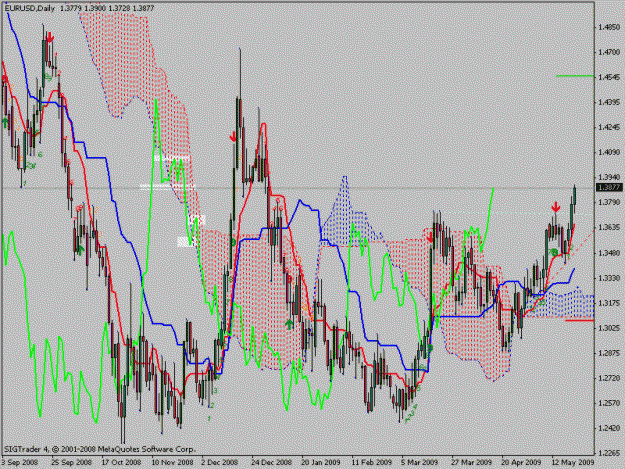Select the 12 May 2009 date label
Viewport: 625px width, 469px height.
[x=573, y=462]
